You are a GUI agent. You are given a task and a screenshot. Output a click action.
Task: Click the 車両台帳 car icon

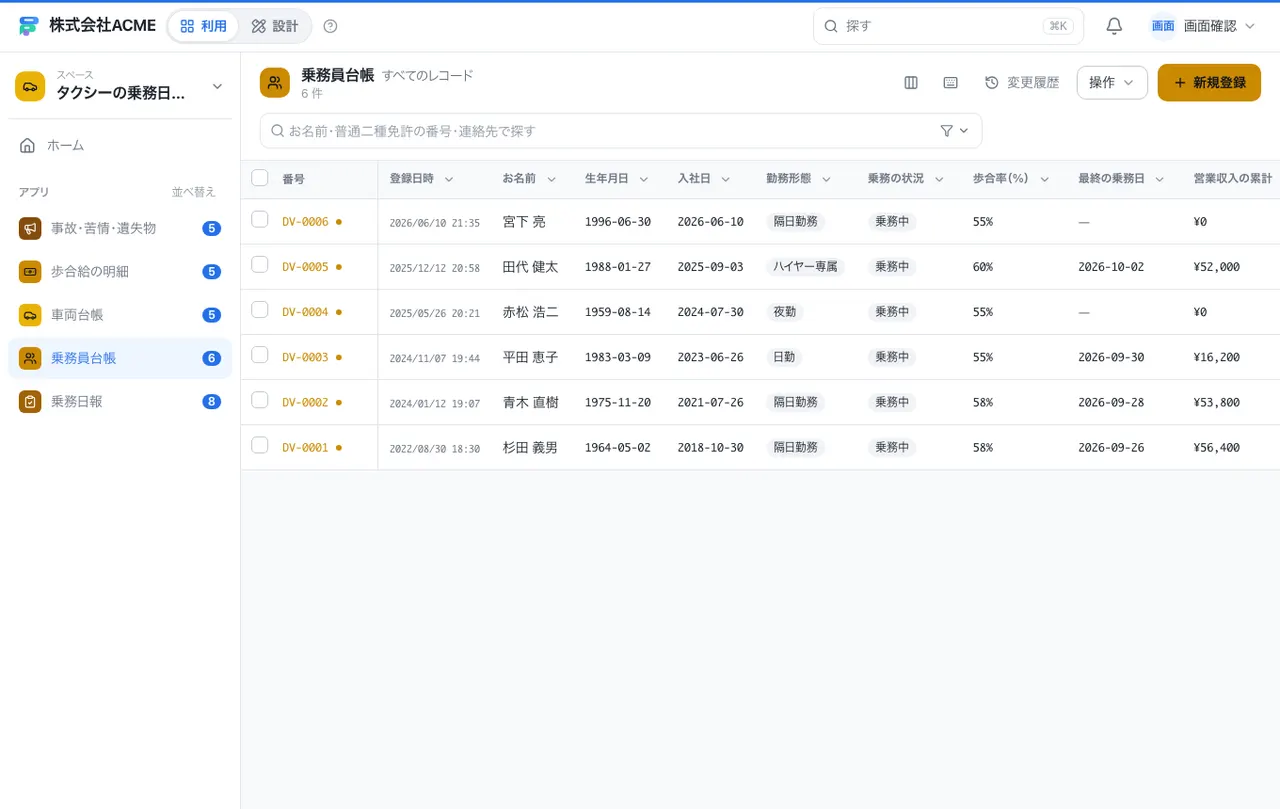click(30, 315)
